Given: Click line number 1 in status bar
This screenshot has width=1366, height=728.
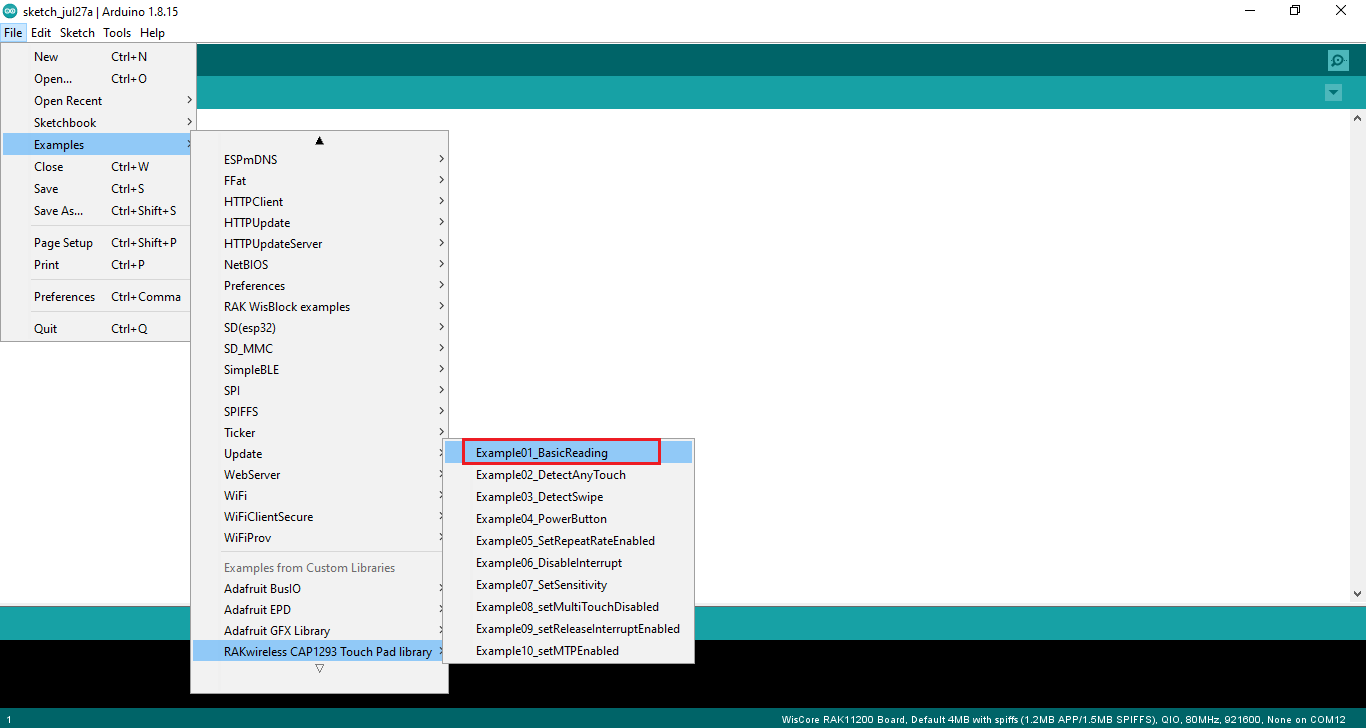Looking at the screenshot, I should coord(8,719).
